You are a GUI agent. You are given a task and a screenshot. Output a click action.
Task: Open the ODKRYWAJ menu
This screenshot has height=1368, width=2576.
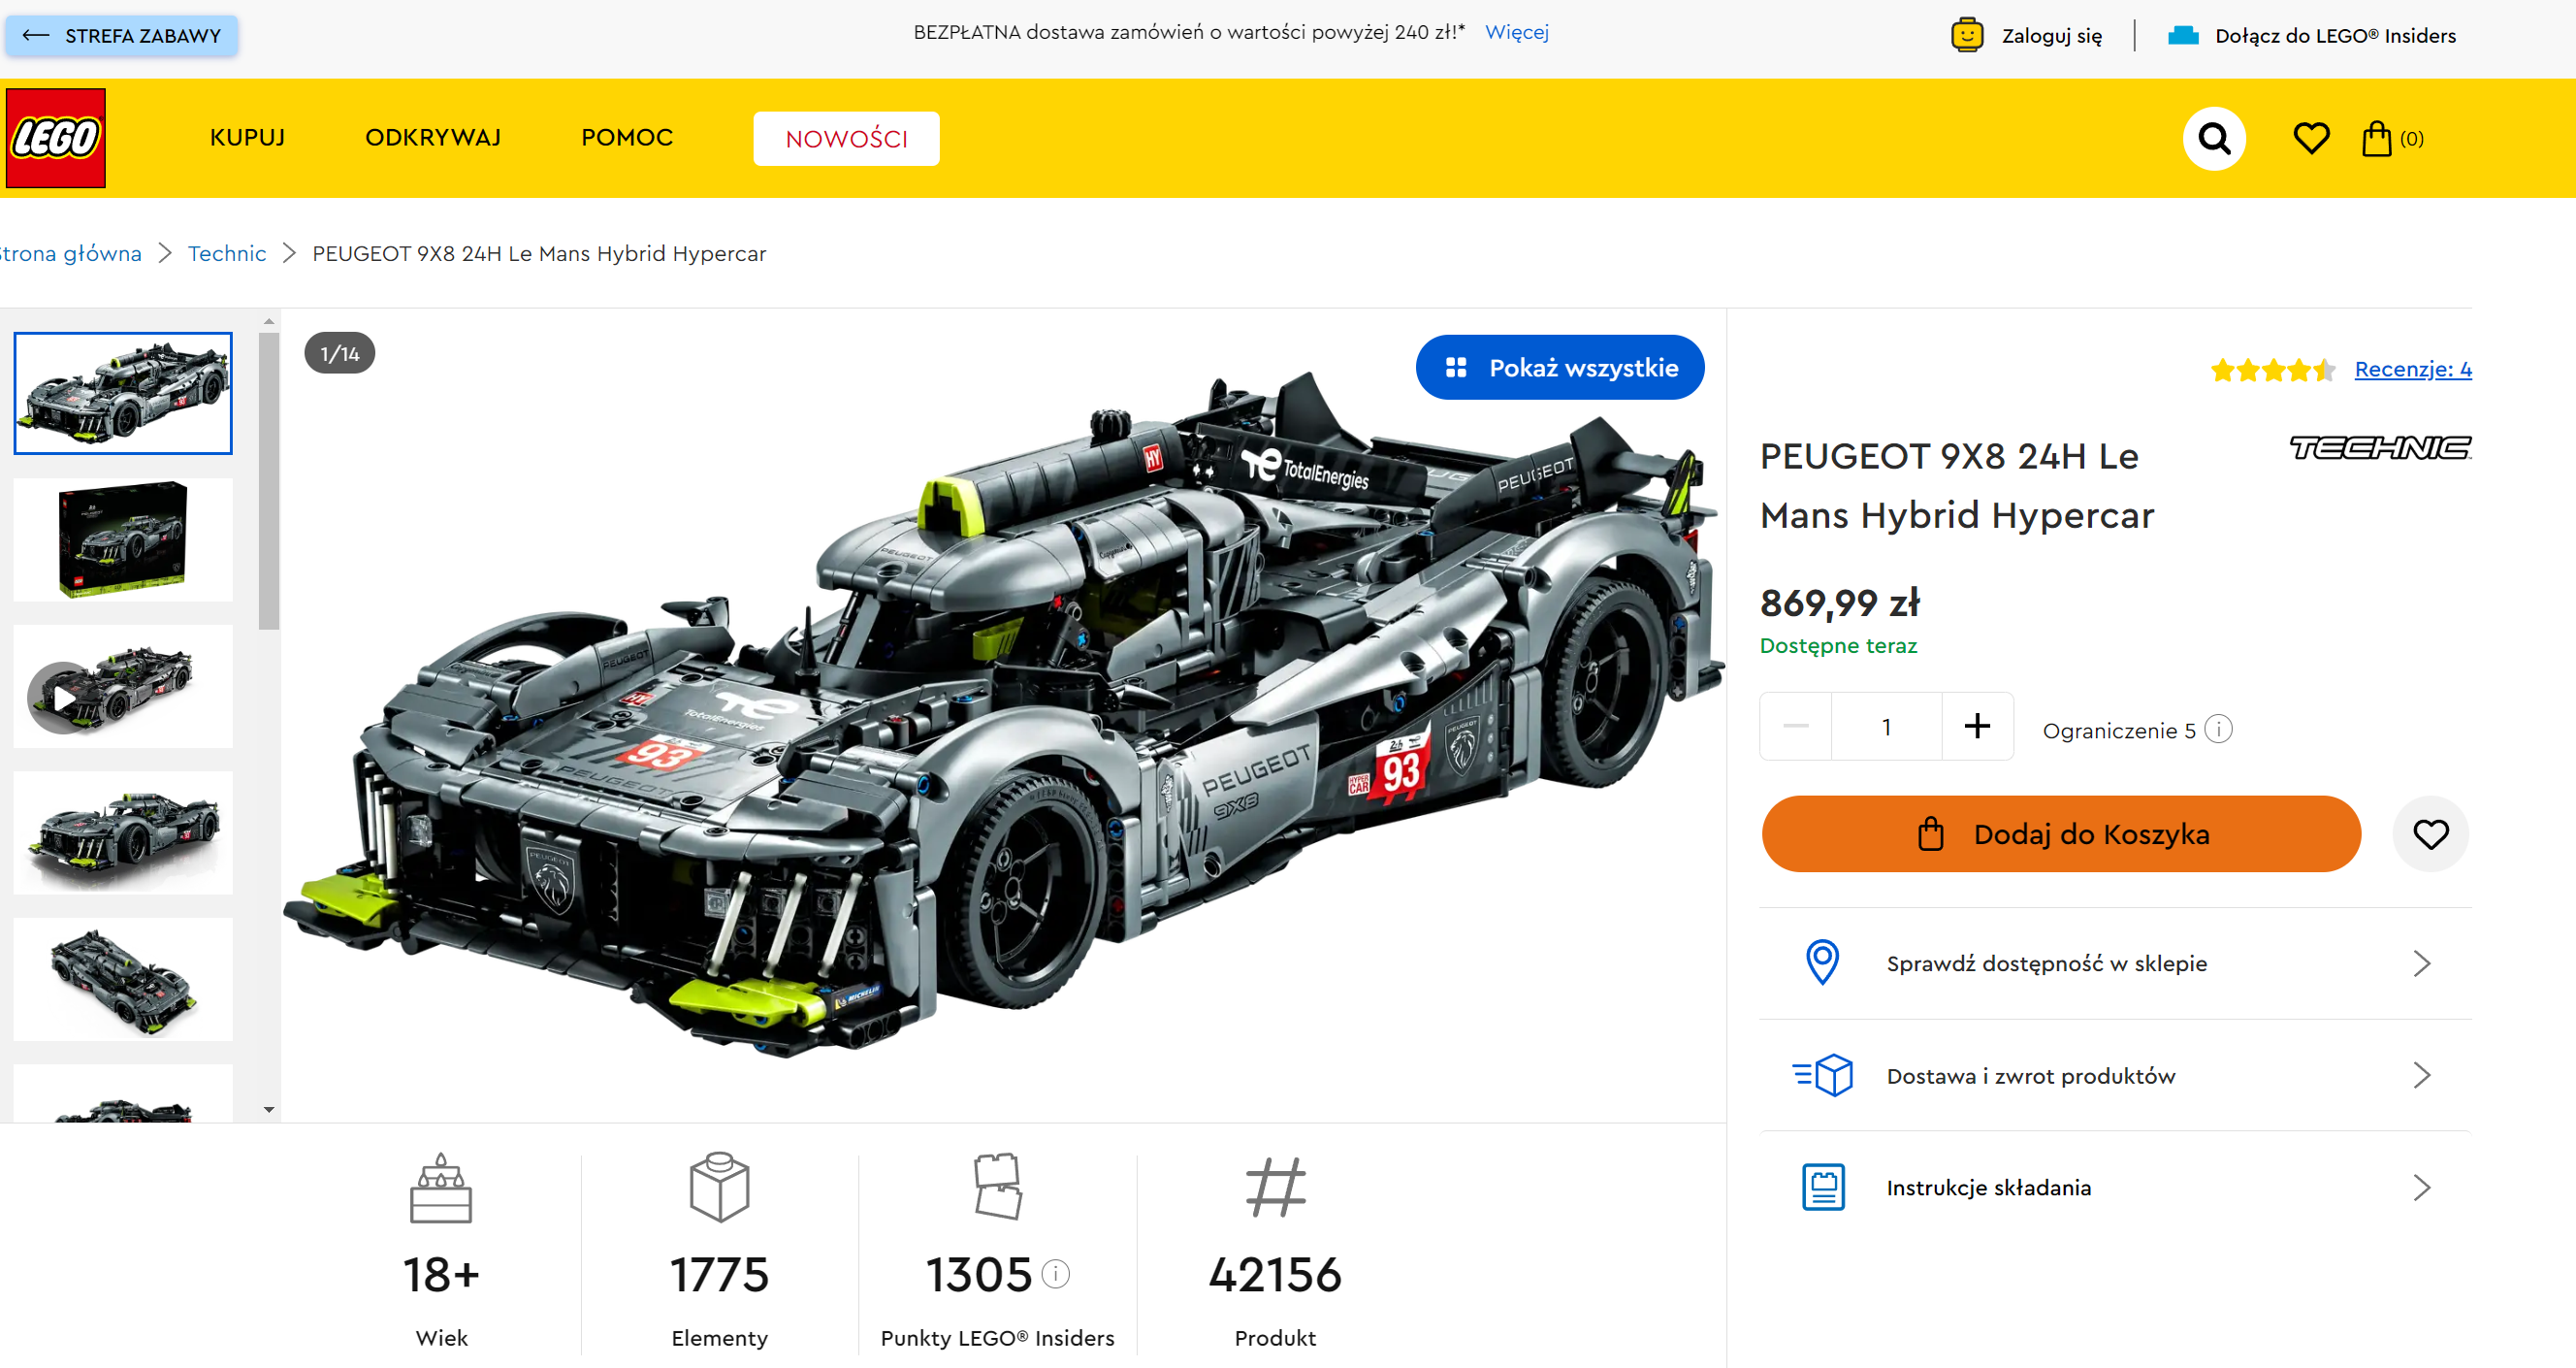(433, 138)
